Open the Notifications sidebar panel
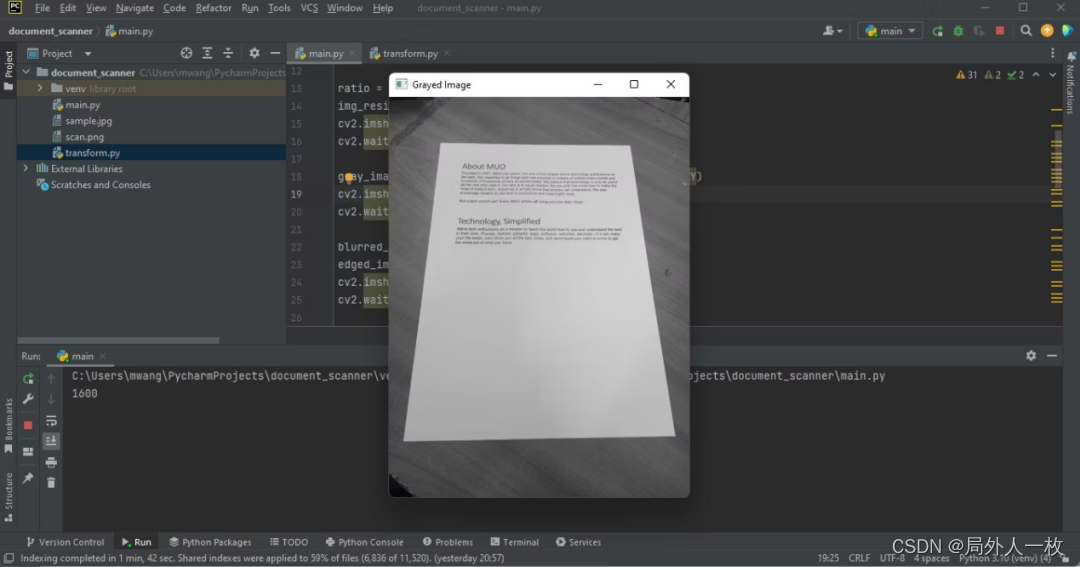 1070,83
